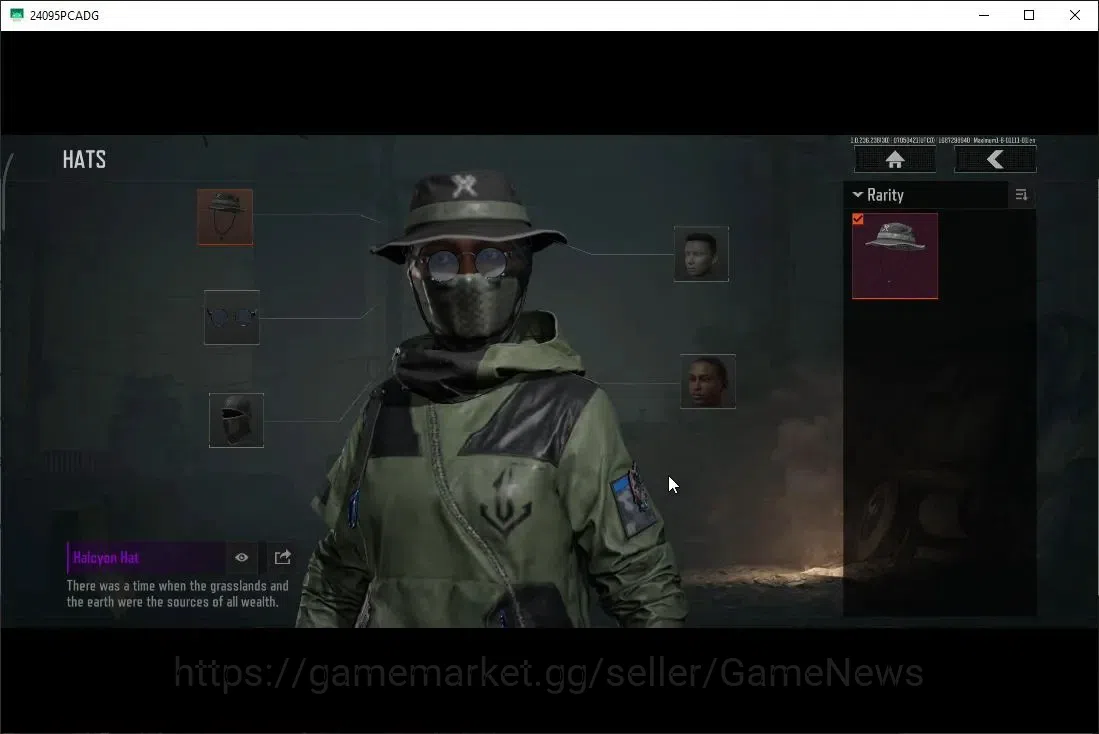Open the face mask equipment slot
Image resolution: width=1099 pixels, height=734 pixels.
click(236, 420)
